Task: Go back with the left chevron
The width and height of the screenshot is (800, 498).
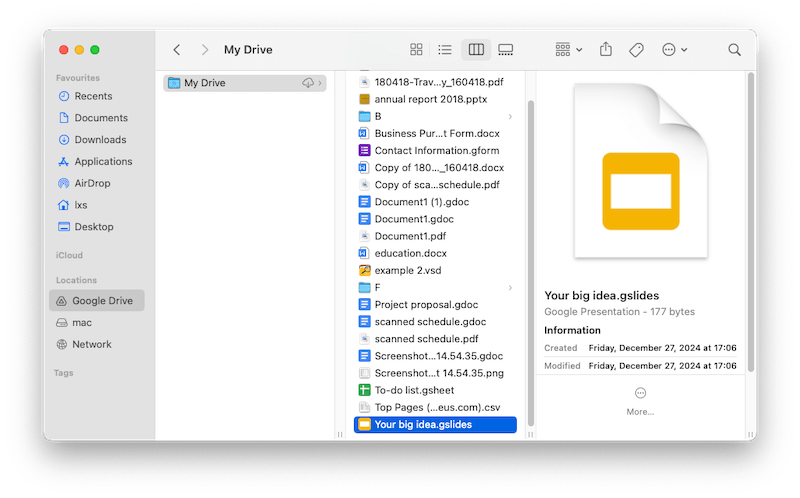Action: (177, 49)
